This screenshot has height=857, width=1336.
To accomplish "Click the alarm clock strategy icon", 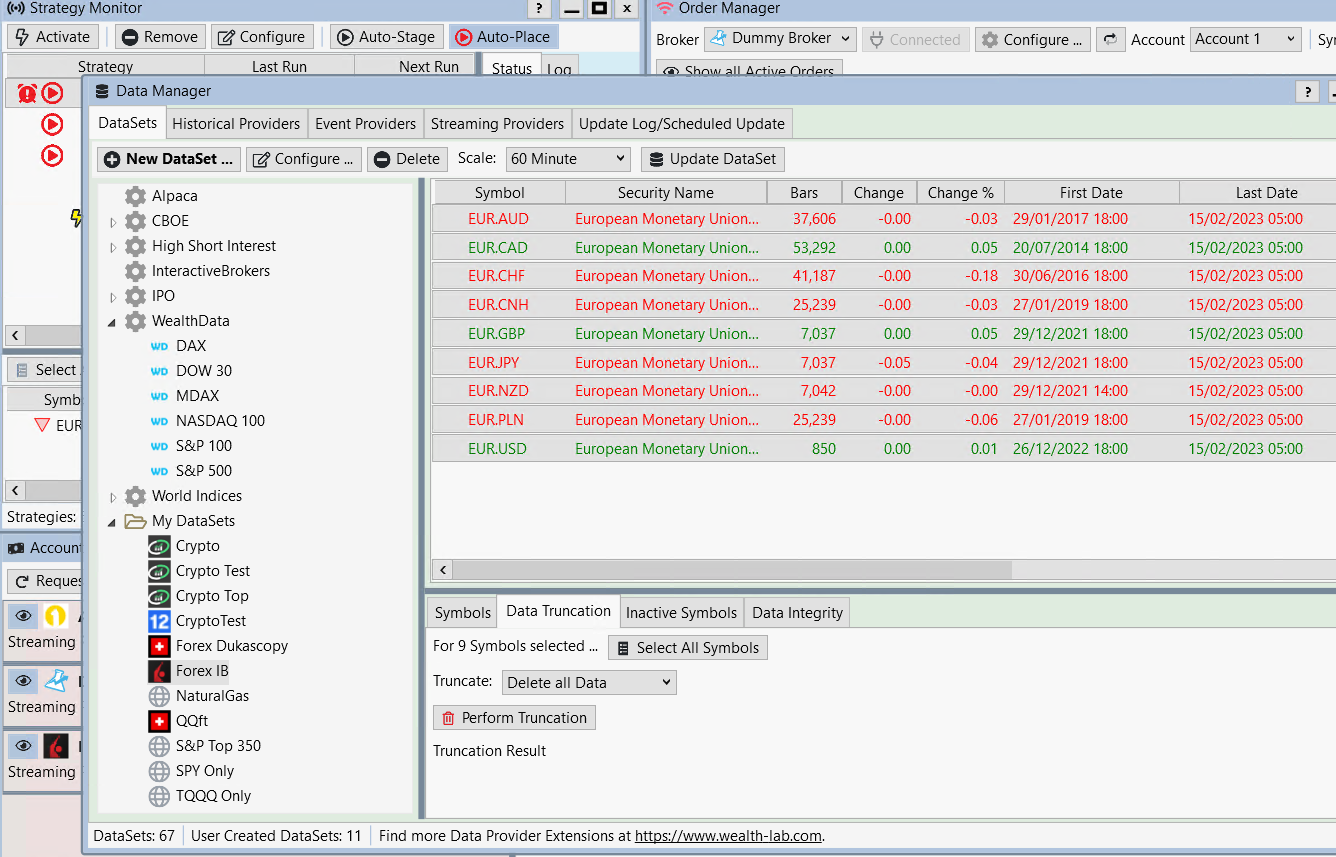I will (x=27, y=94).
